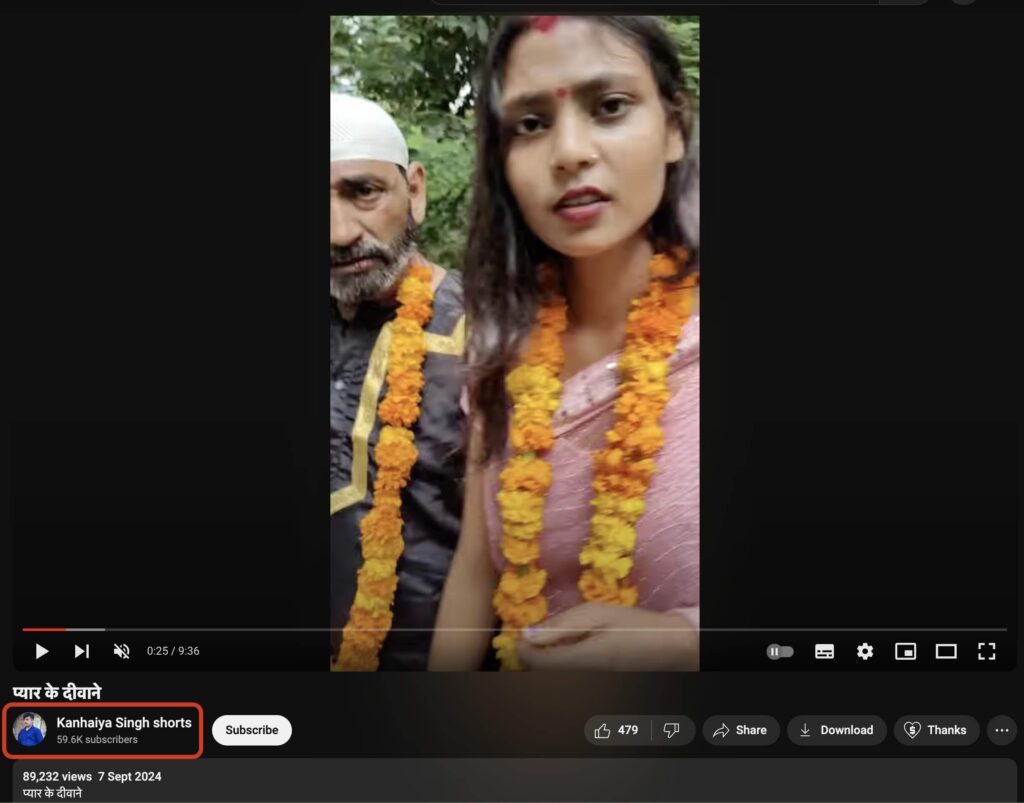Click the video title प्यार के दीवाने

[x=57, y=692]
